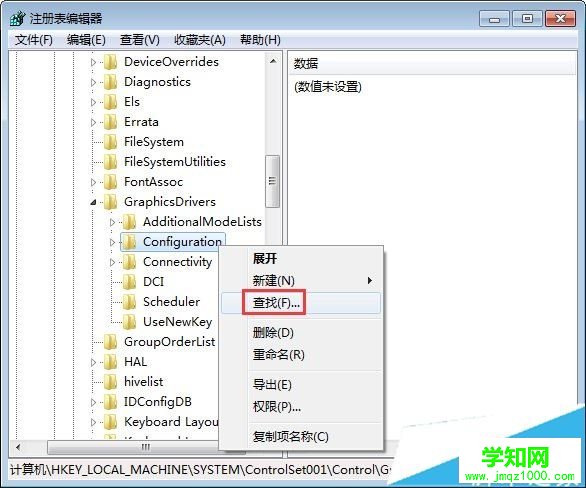Expand the DeviceOverrides key

93,62
